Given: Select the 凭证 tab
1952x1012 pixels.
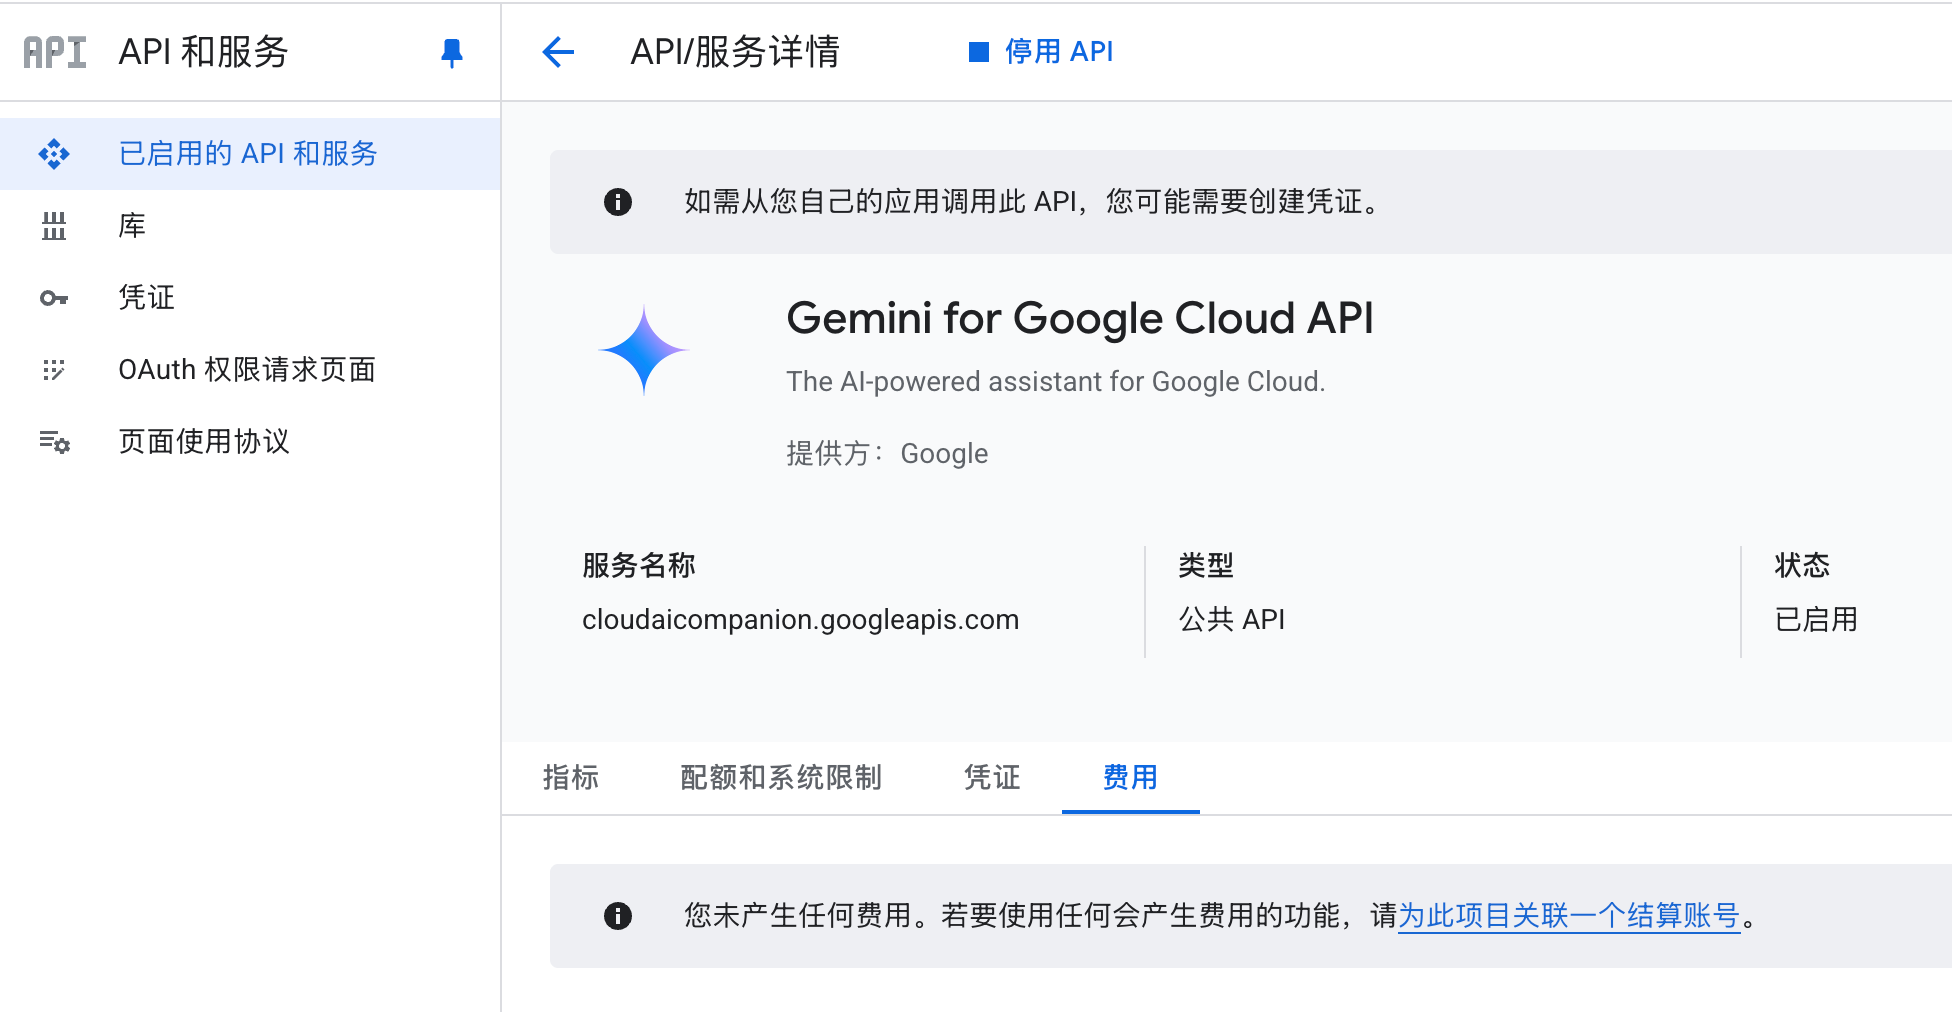Looking at the screenshot, I should [991, 778].
